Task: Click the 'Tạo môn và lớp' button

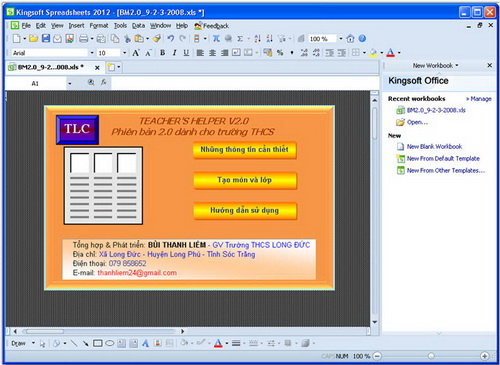Action: [245, 180]
